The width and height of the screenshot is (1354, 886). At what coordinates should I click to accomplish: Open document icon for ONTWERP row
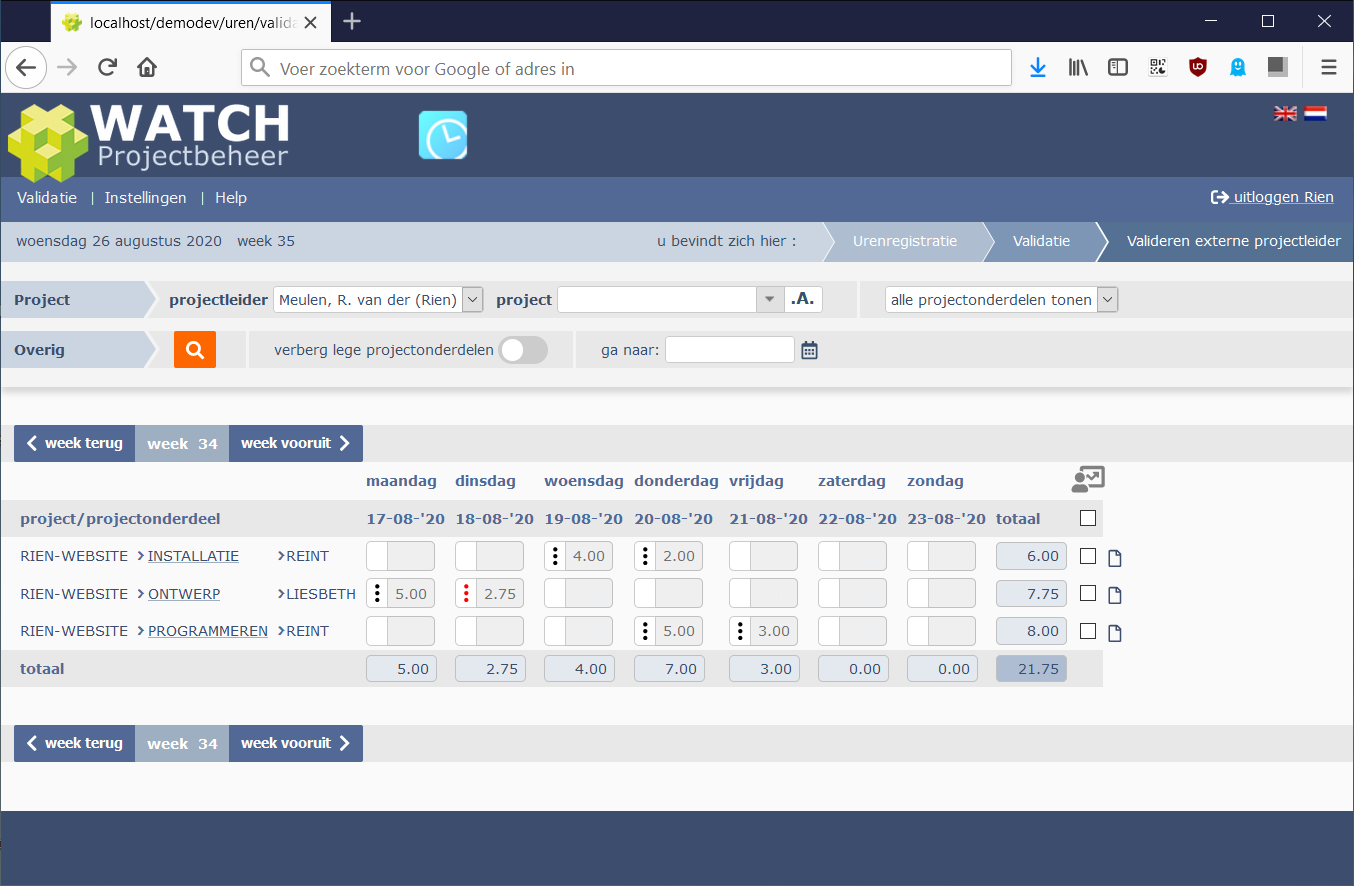[x=1115, y=595]
